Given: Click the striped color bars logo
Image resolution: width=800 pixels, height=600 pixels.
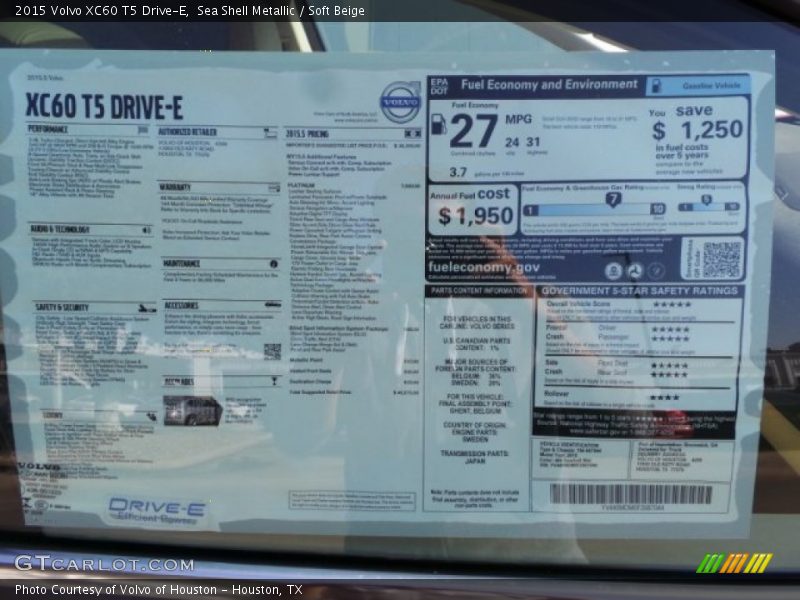Looking at the screenshot, I should 734,563.
